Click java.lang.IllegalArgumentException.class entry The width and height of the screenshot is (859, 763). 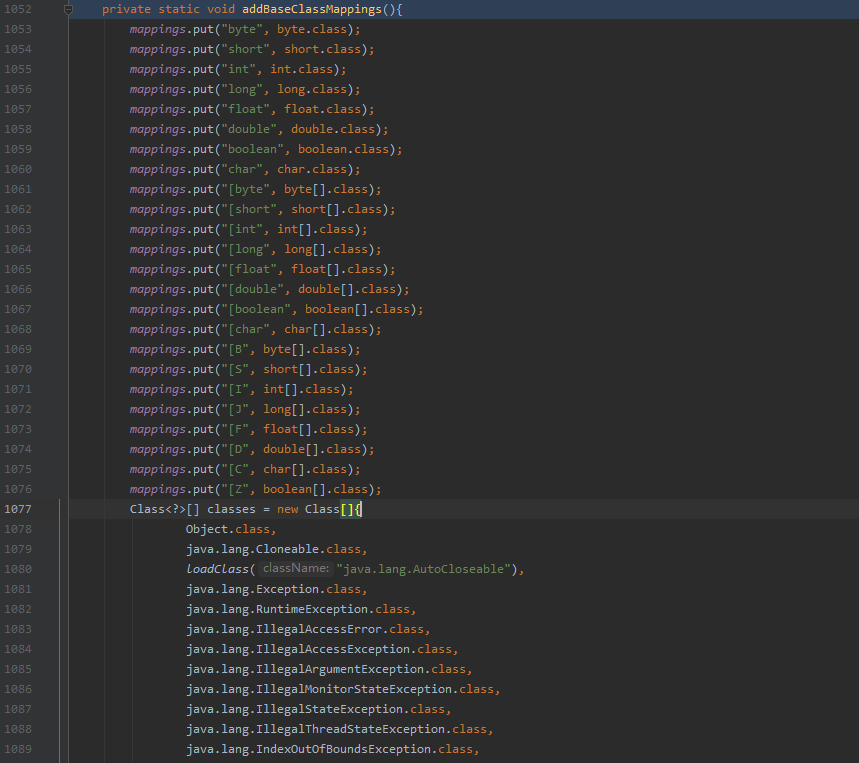tap(325, 669)
